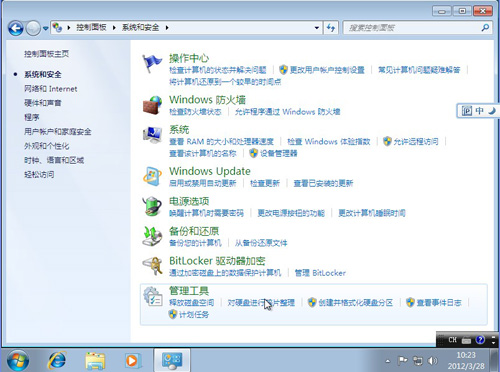The width and height of the screenshot is (500, 372).
Task: Click the greyed forward navigation button
Action: 33,28
